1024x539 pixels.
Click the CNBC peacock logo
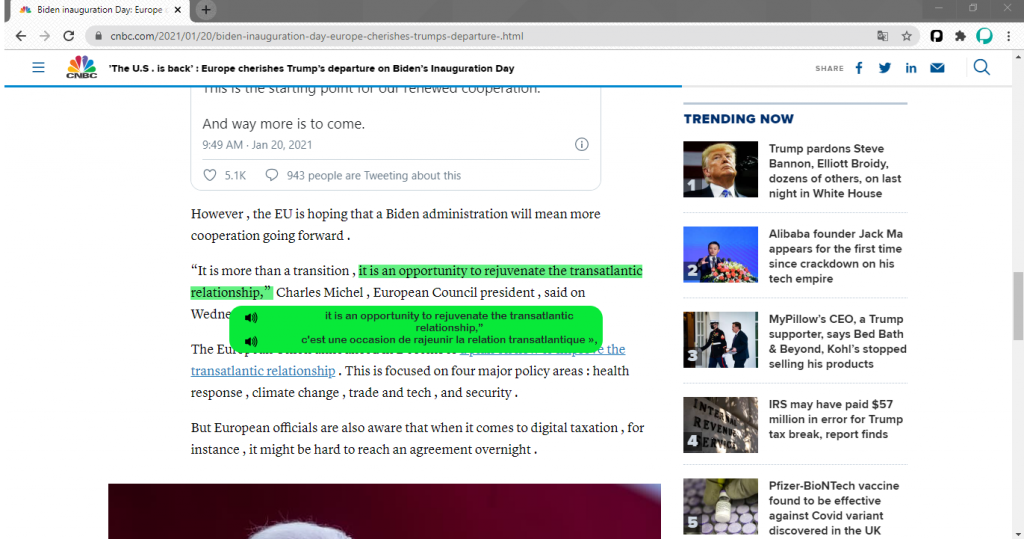(81, 68)
